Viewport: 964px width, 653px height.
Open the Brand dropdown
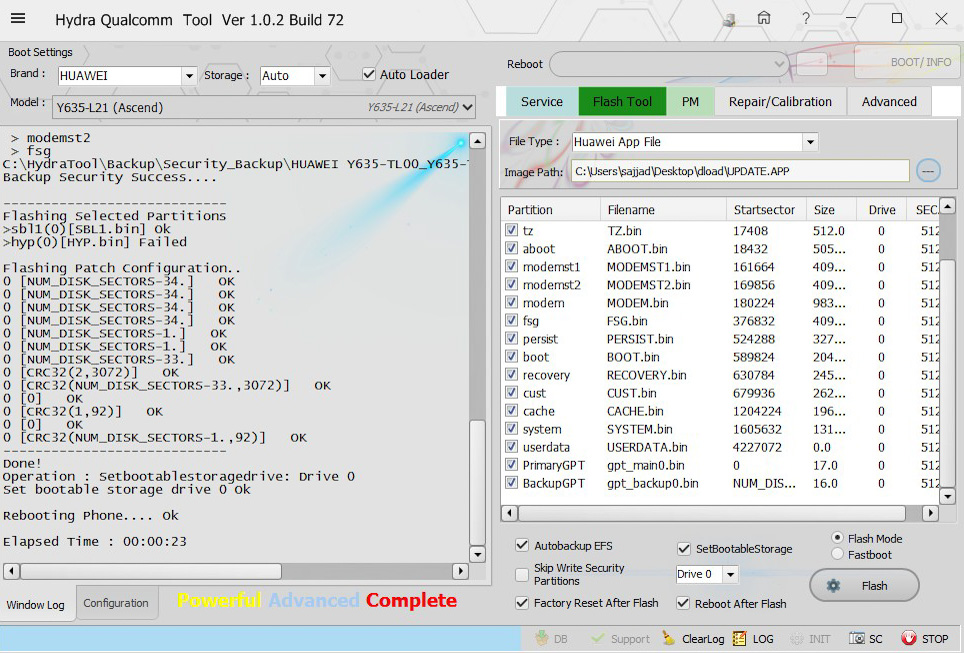pos(189,76)
